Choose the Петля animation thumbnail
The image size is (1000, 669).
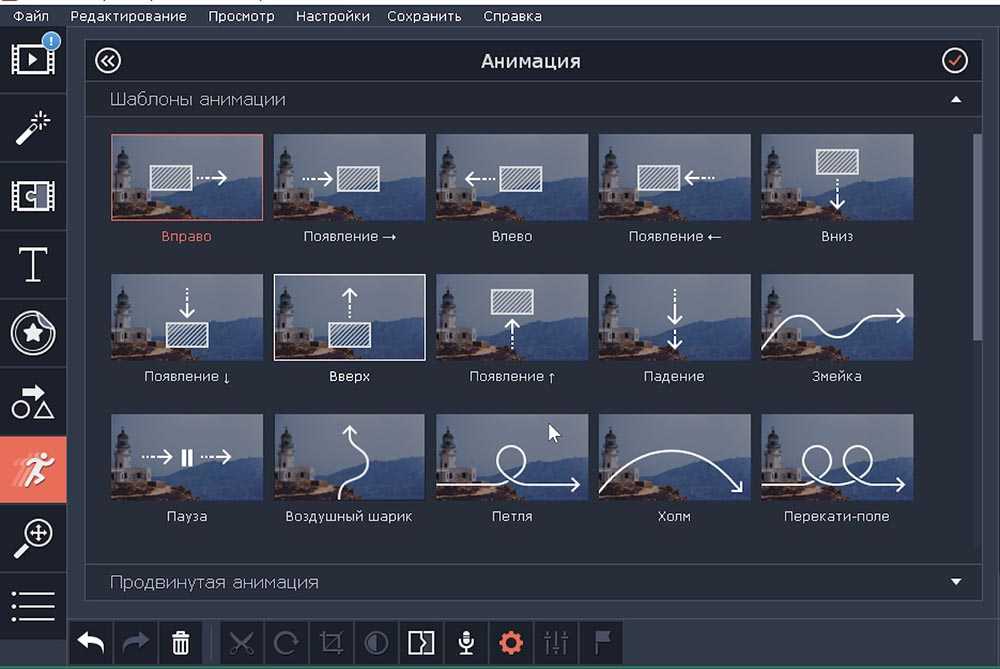click(x=512, y=457)
